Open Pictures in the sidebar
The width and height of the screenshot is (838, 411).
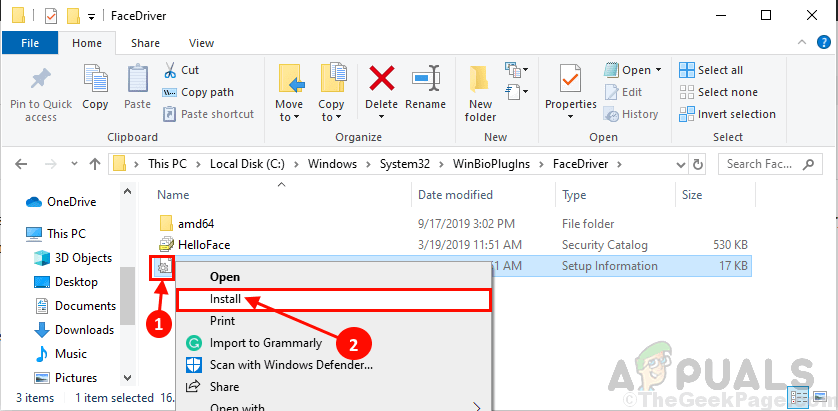point(66,378)
